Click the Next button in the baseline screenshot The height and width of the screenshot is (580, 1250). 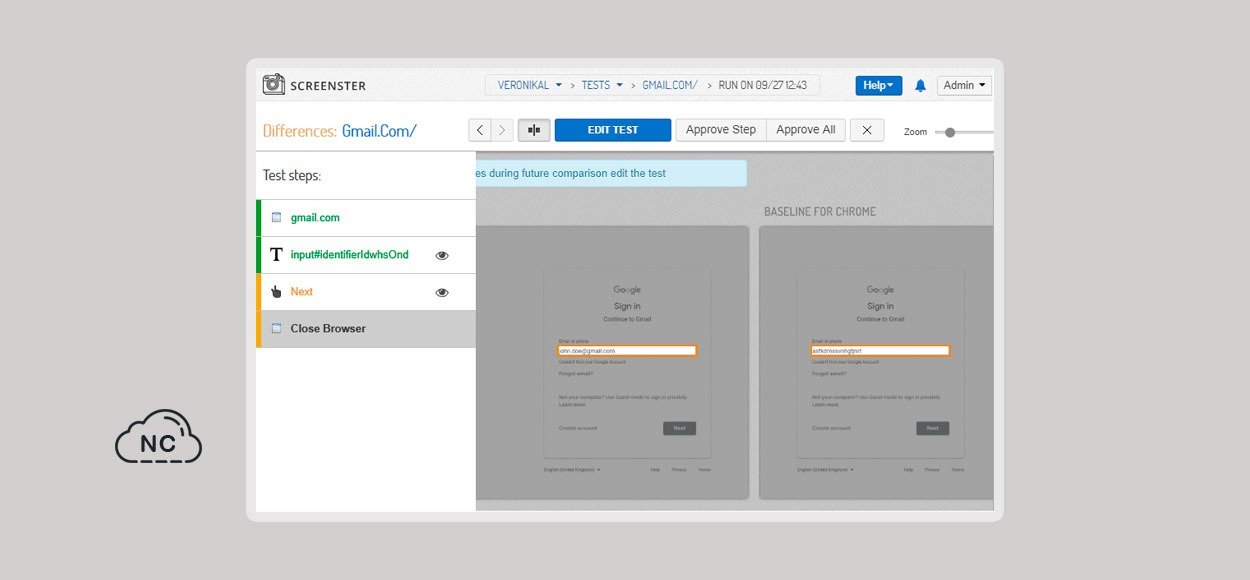click(933, 428)
